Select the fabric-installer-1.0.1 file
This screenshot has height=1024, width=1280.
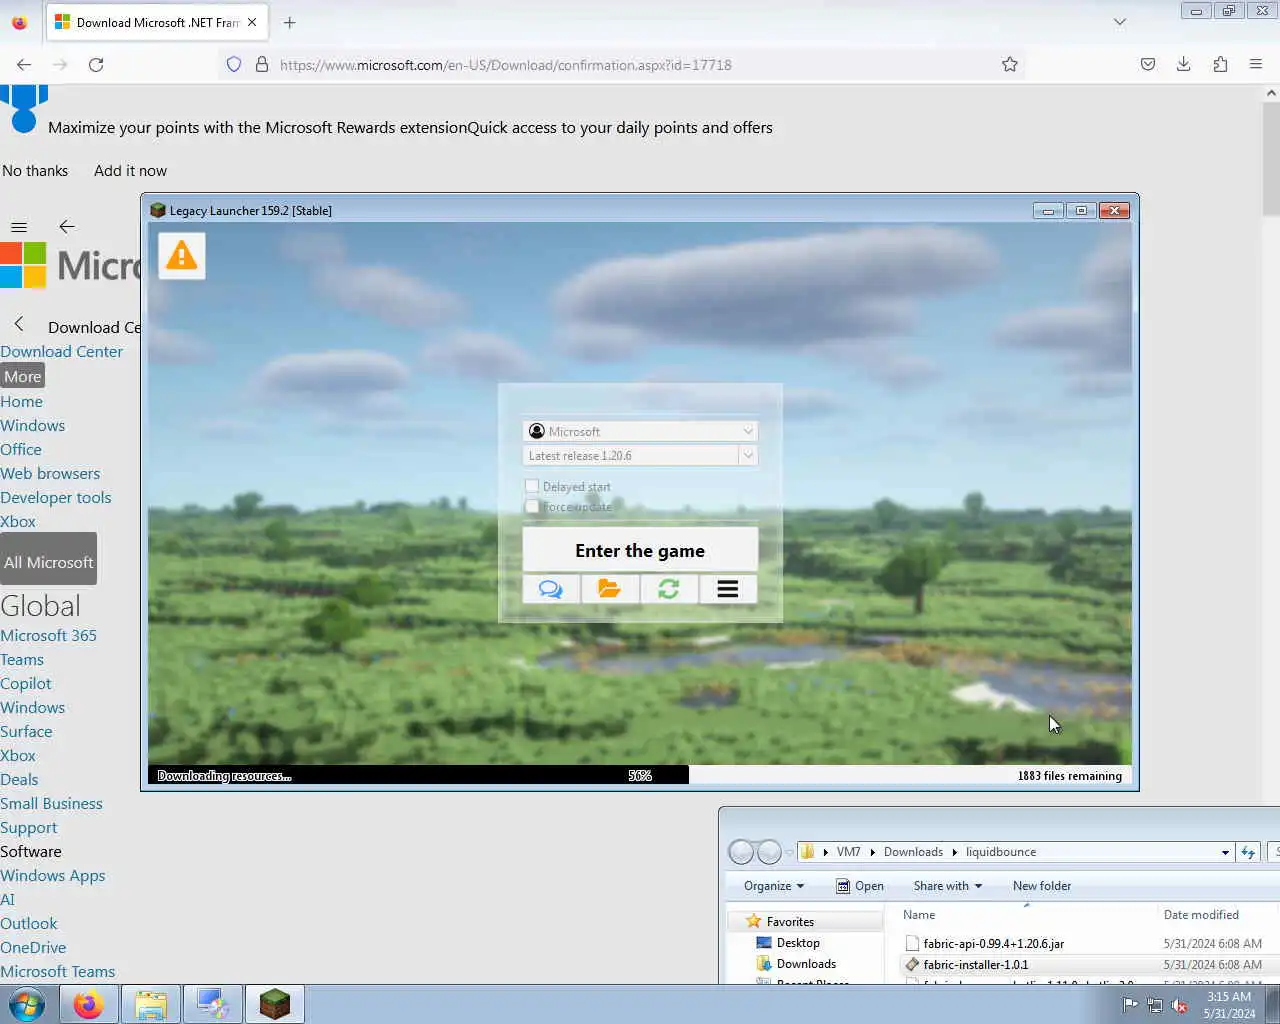tap(976, 964)
